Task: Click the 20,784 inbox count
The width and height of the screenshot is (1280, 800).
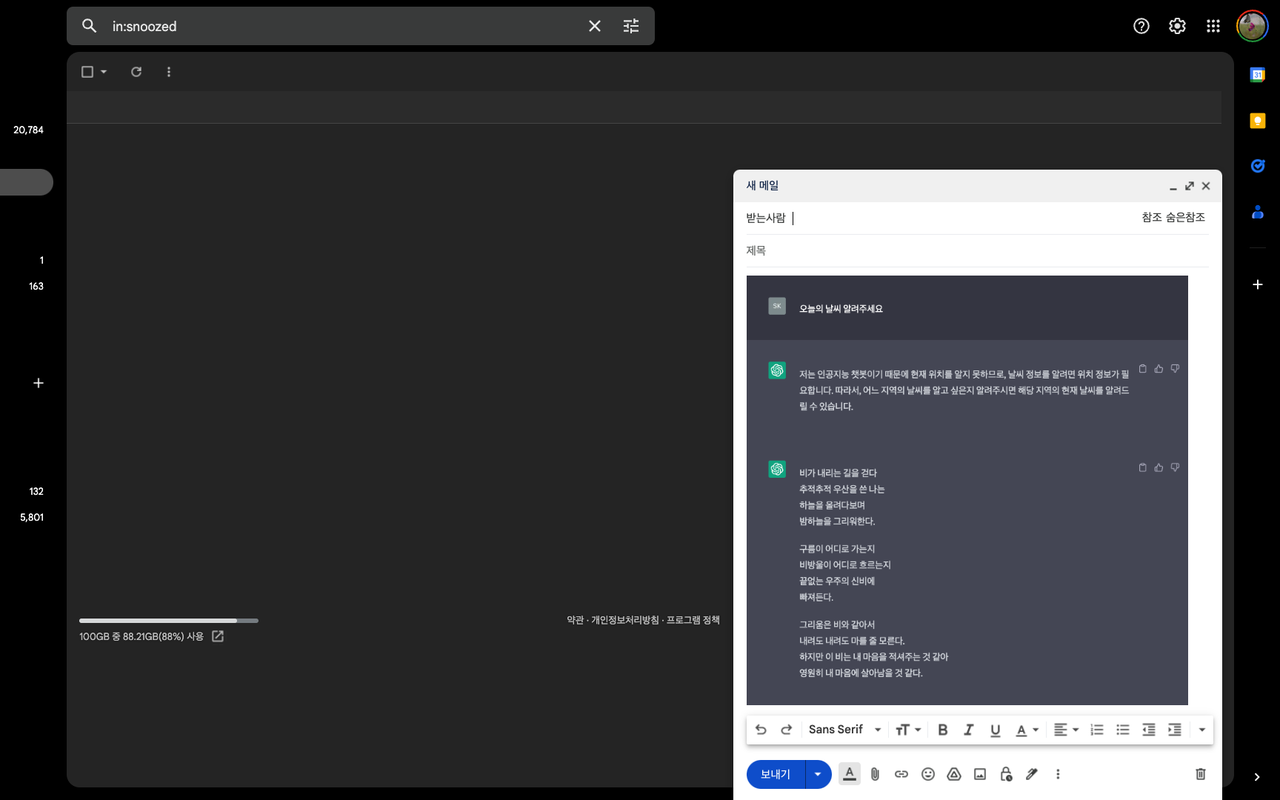Action: (28, 130)
